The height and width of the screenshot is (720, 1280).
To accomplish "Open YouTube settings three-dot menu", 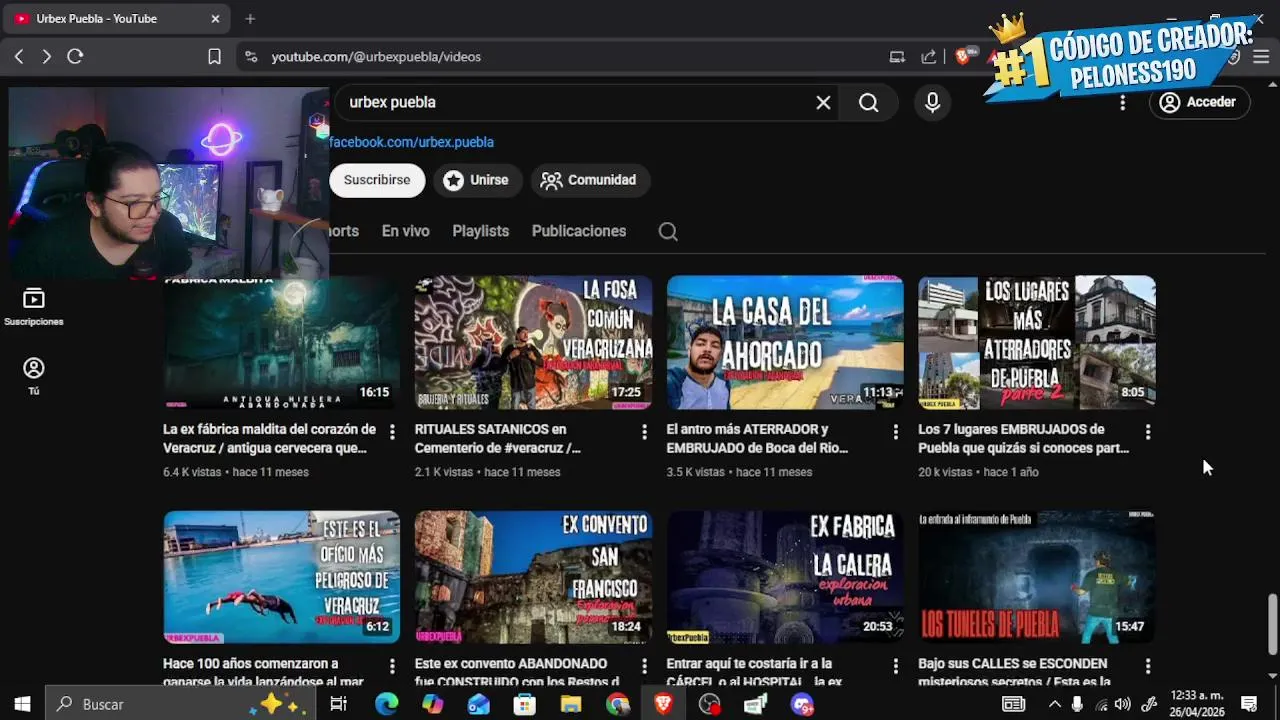I will [1122, 102].
